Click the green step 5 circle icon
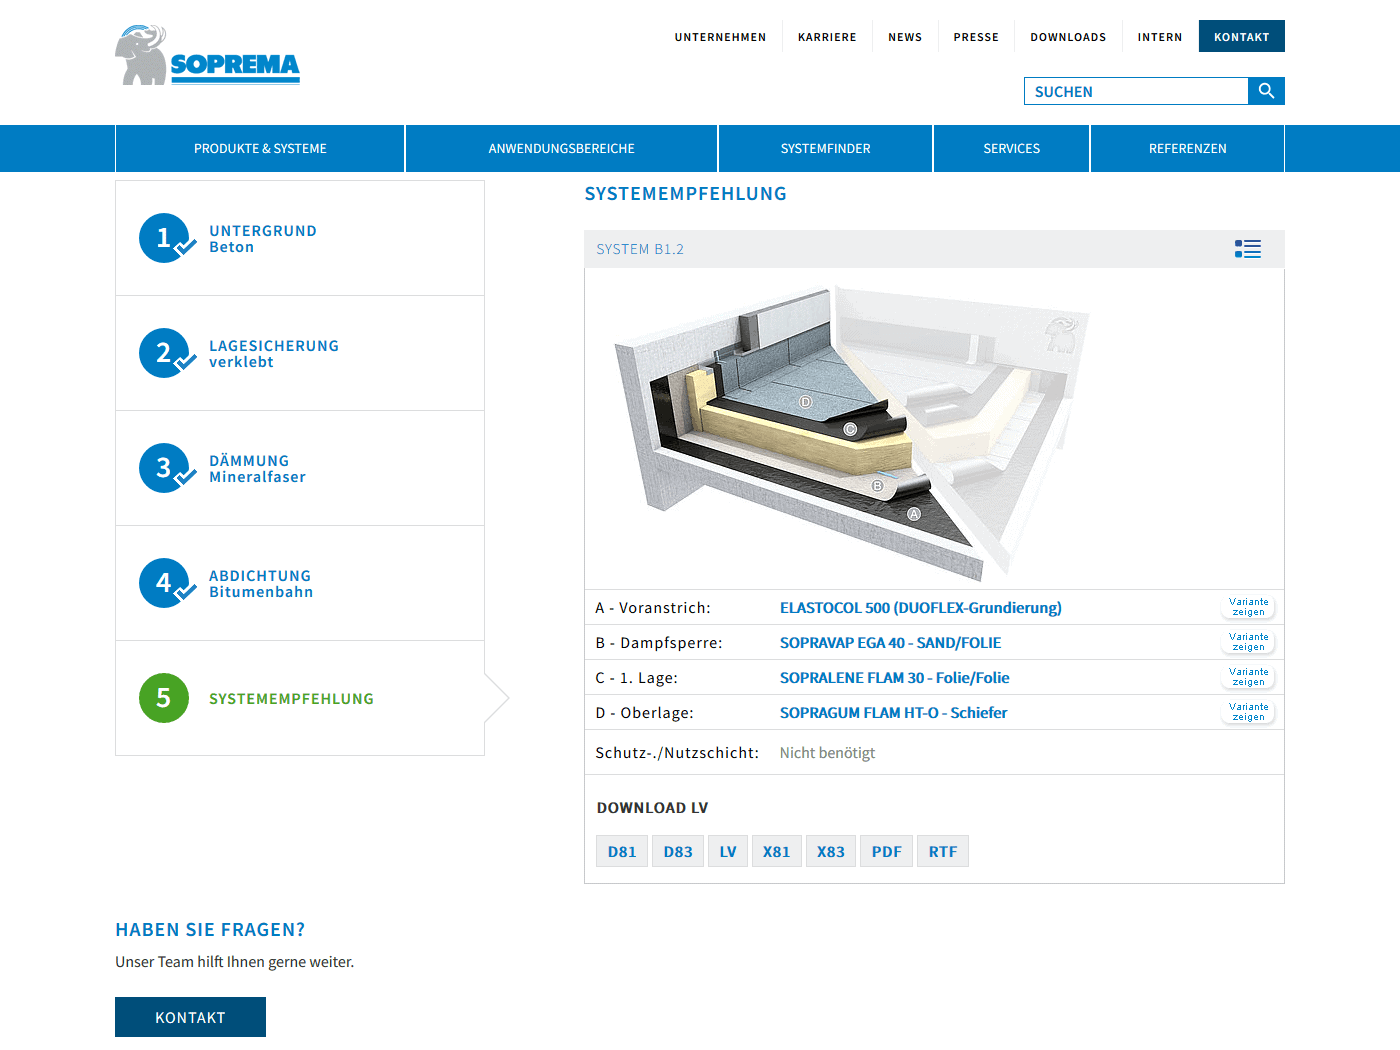 click(164, 698)
